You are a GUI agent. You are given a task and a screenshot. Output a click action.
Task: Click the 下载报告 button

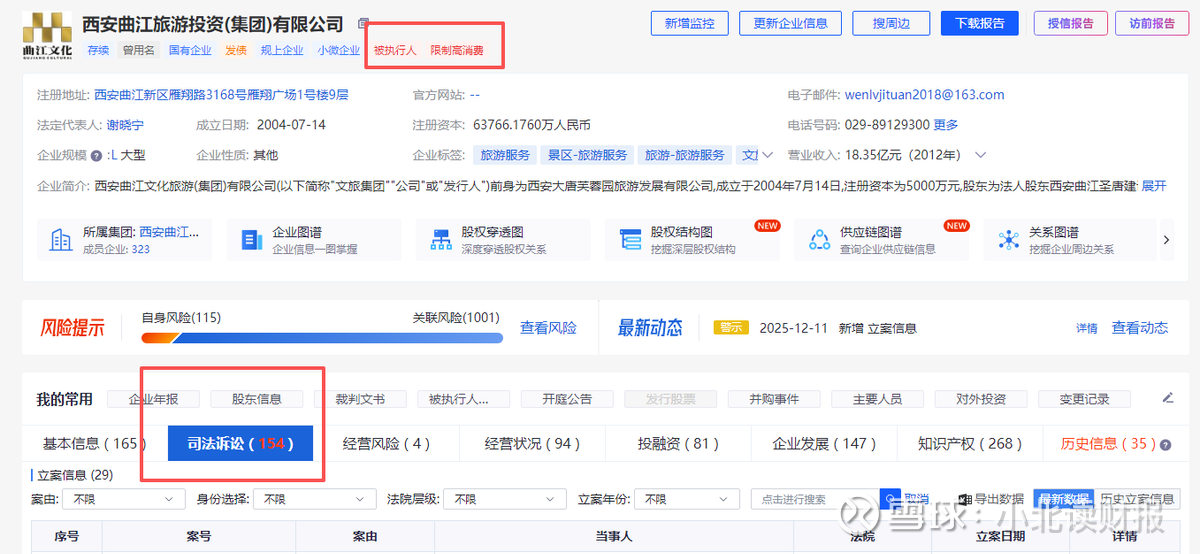(x=979, y=23)
